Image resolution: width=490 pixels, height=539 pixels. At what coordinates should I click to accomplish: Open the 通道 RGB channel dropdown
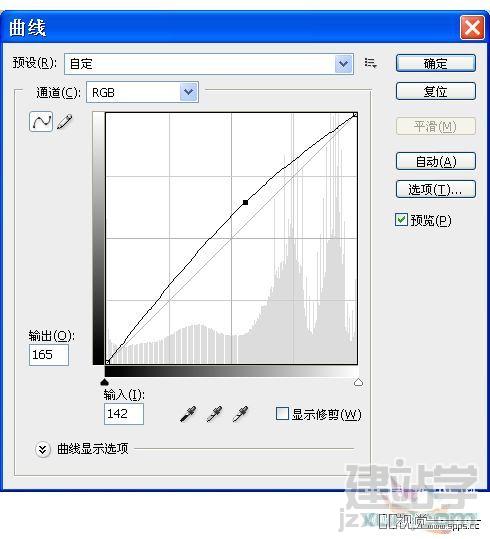click(142, 92)
